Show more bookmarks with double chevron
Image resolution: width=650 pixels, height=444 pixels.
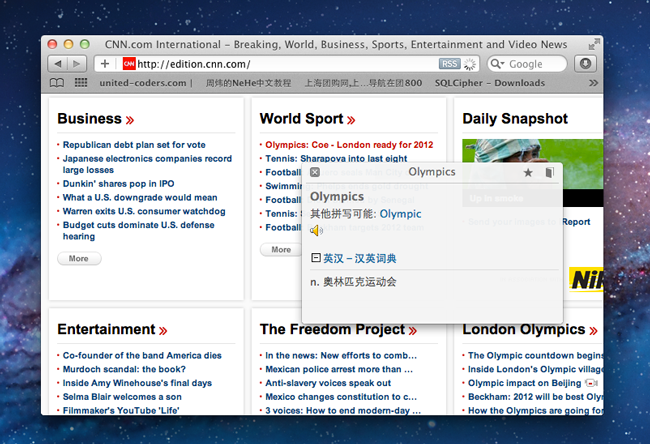tap(593, 83)
